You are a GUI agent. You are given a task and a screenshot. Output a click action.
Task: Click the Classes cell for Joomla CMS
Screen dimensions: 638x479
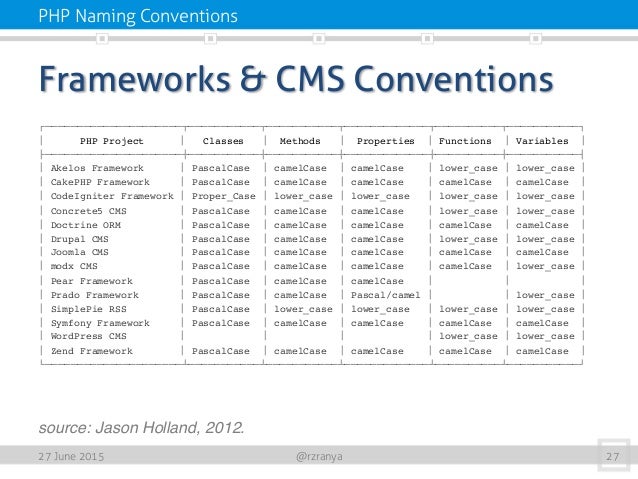221,252
